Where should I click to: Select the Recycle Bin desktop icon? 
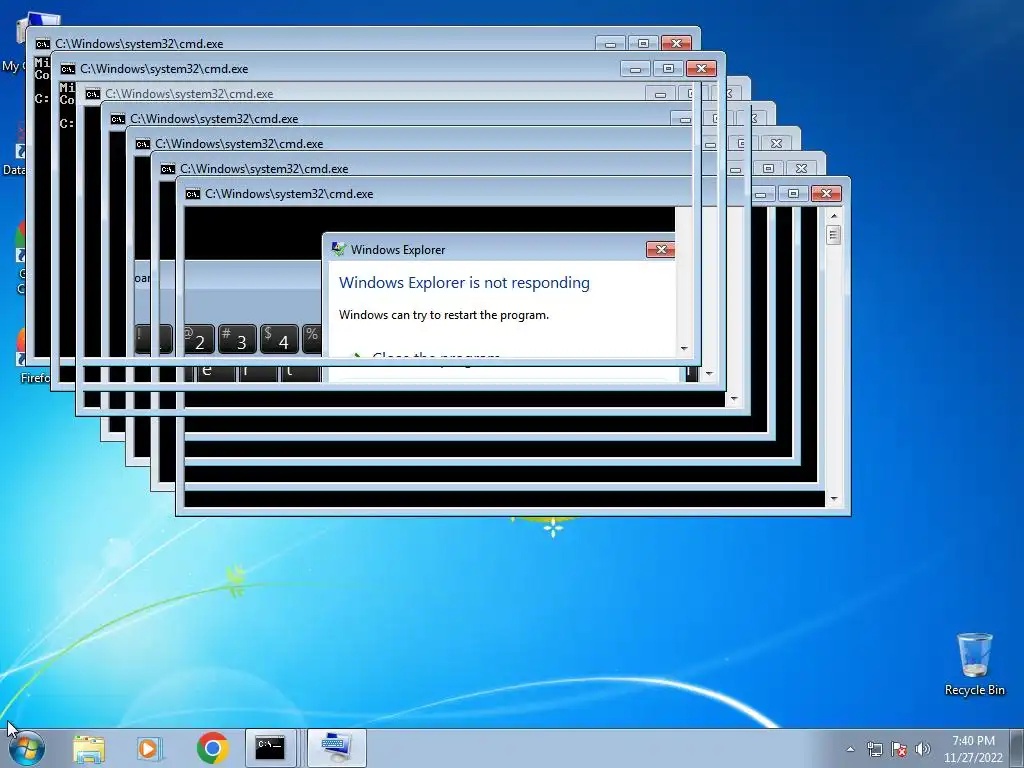coord(974,664)
